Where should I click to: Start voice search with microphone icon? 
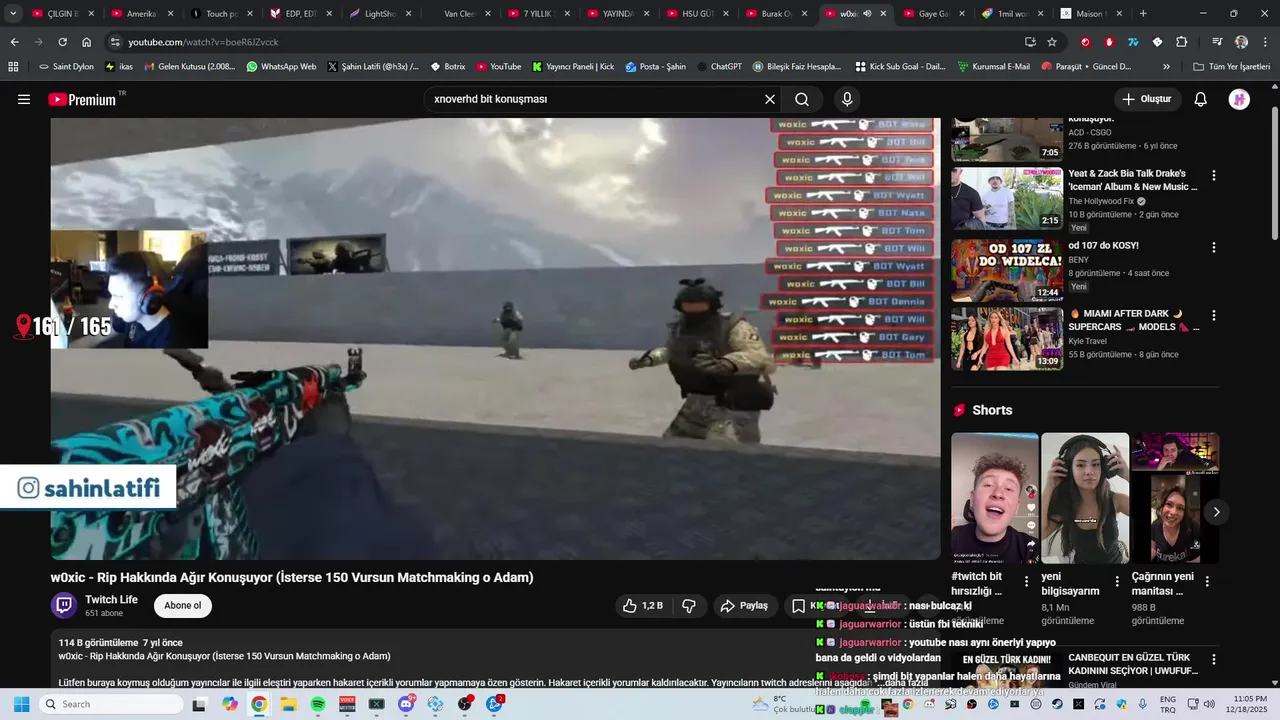[847, 99]
